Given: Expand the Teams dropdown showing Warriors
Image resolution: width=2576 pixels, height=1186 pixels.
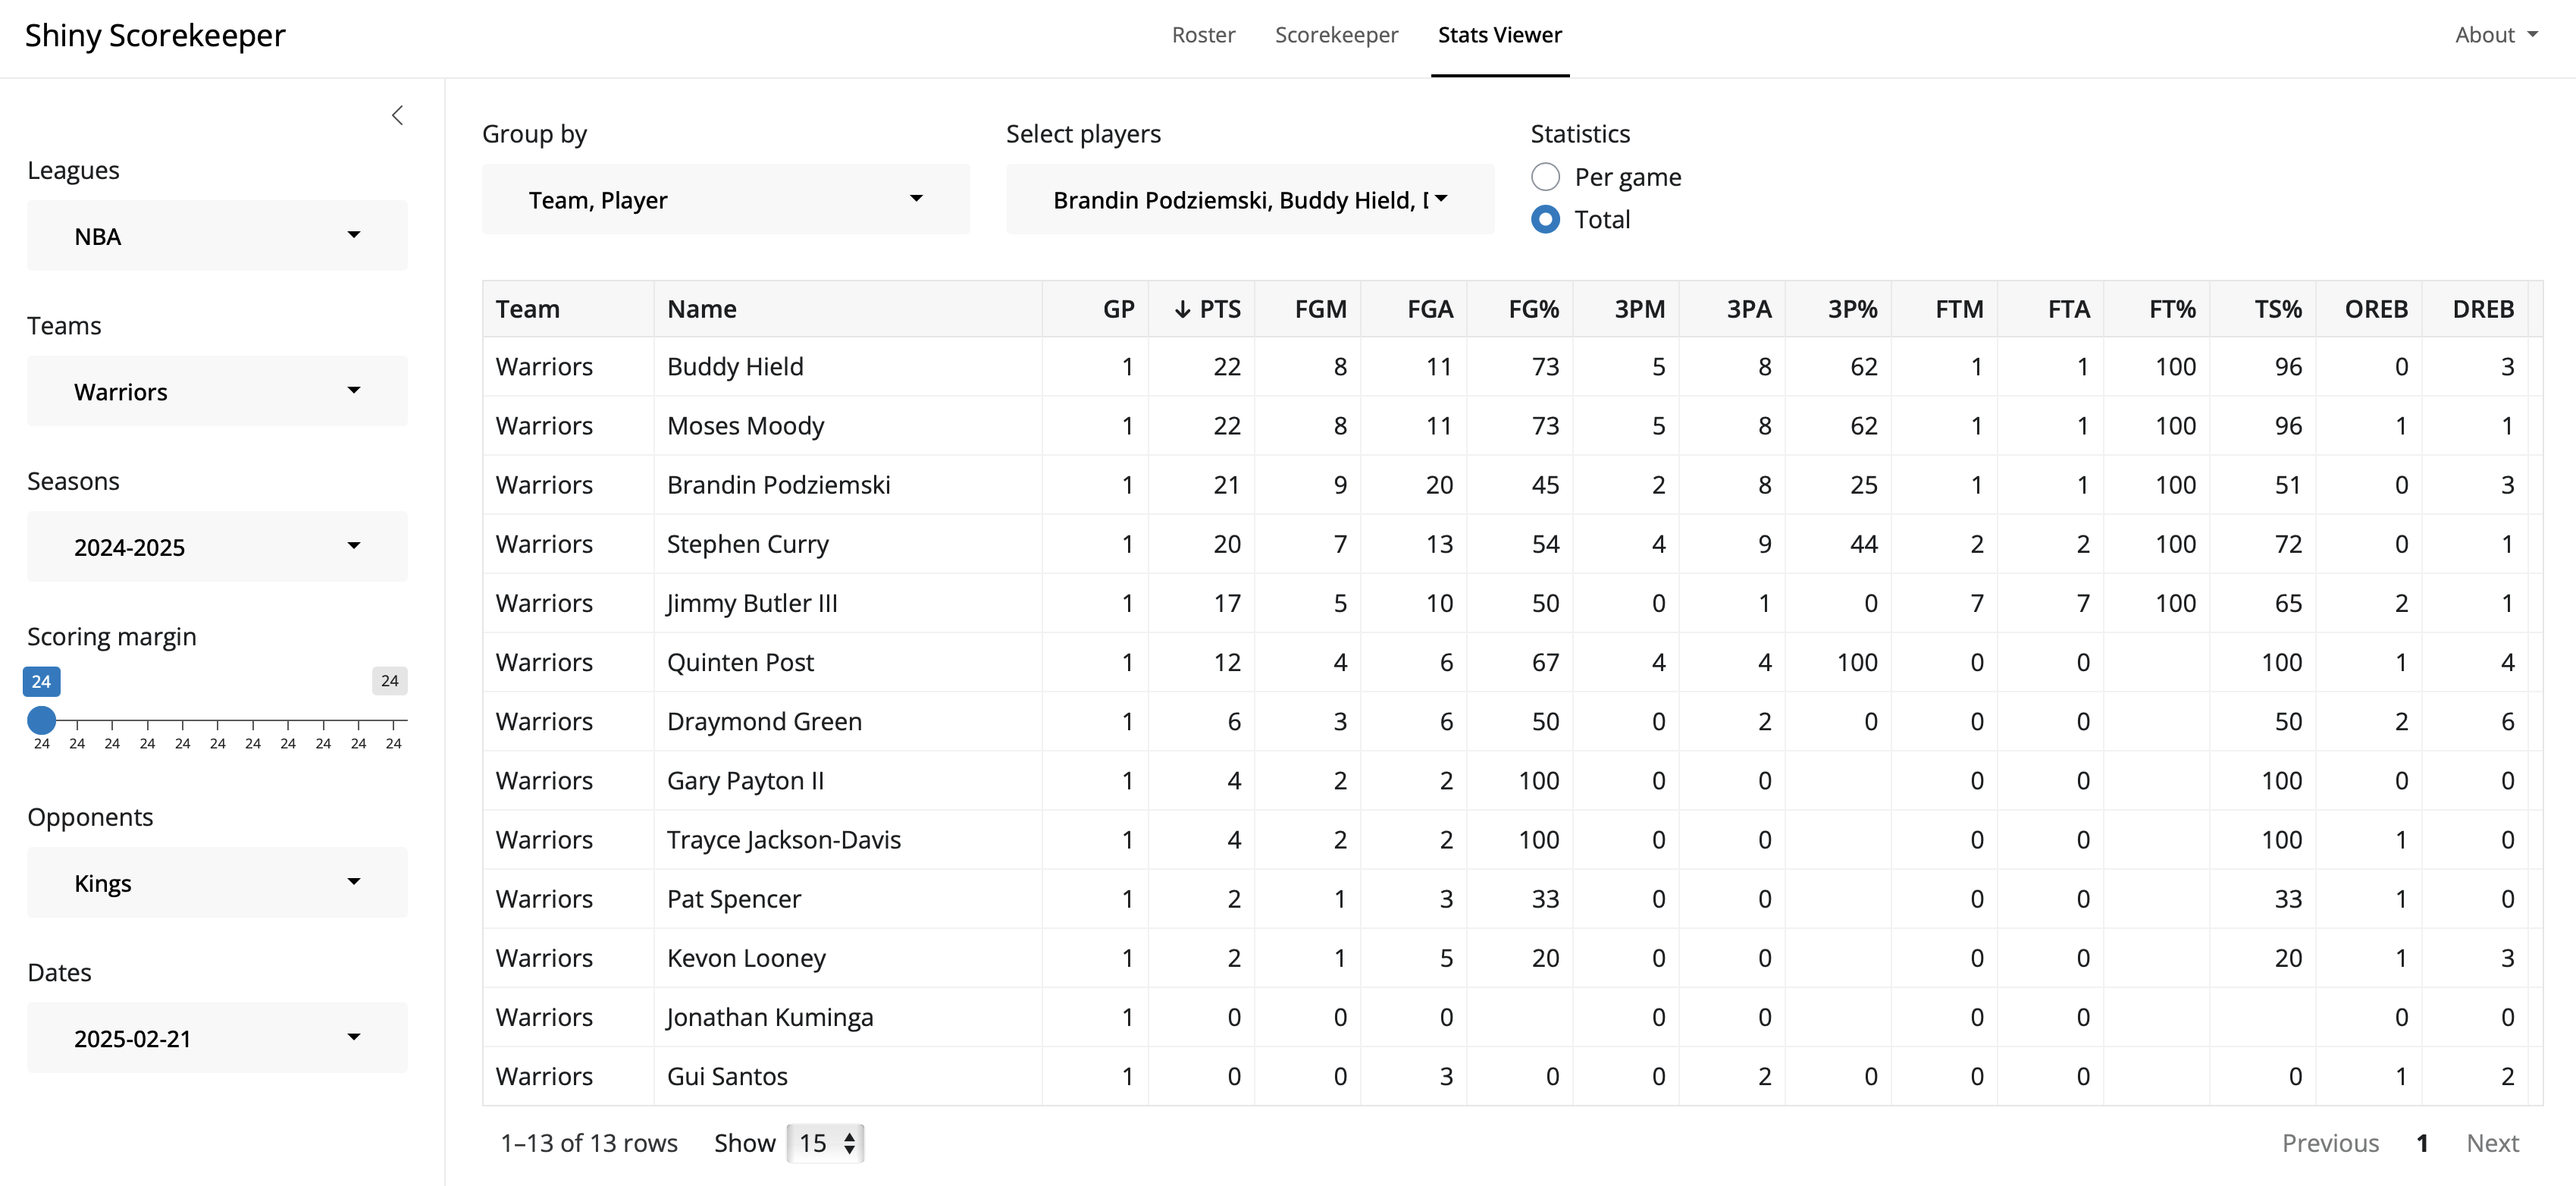Looking at the screenshot, I should pyautogui.click(x=217, y=391).
